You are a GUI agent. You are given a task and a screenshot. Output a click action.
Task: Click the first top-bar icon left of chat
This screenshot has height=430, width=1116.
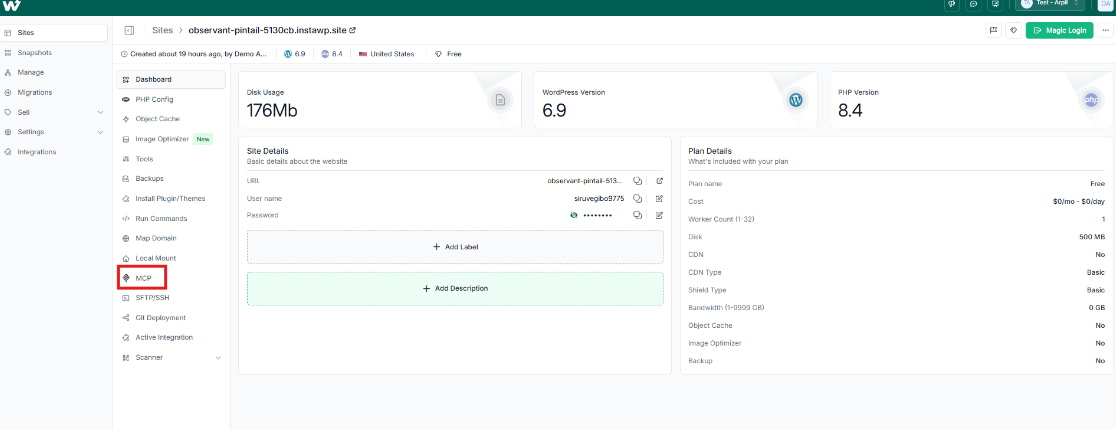coord(952,4)
